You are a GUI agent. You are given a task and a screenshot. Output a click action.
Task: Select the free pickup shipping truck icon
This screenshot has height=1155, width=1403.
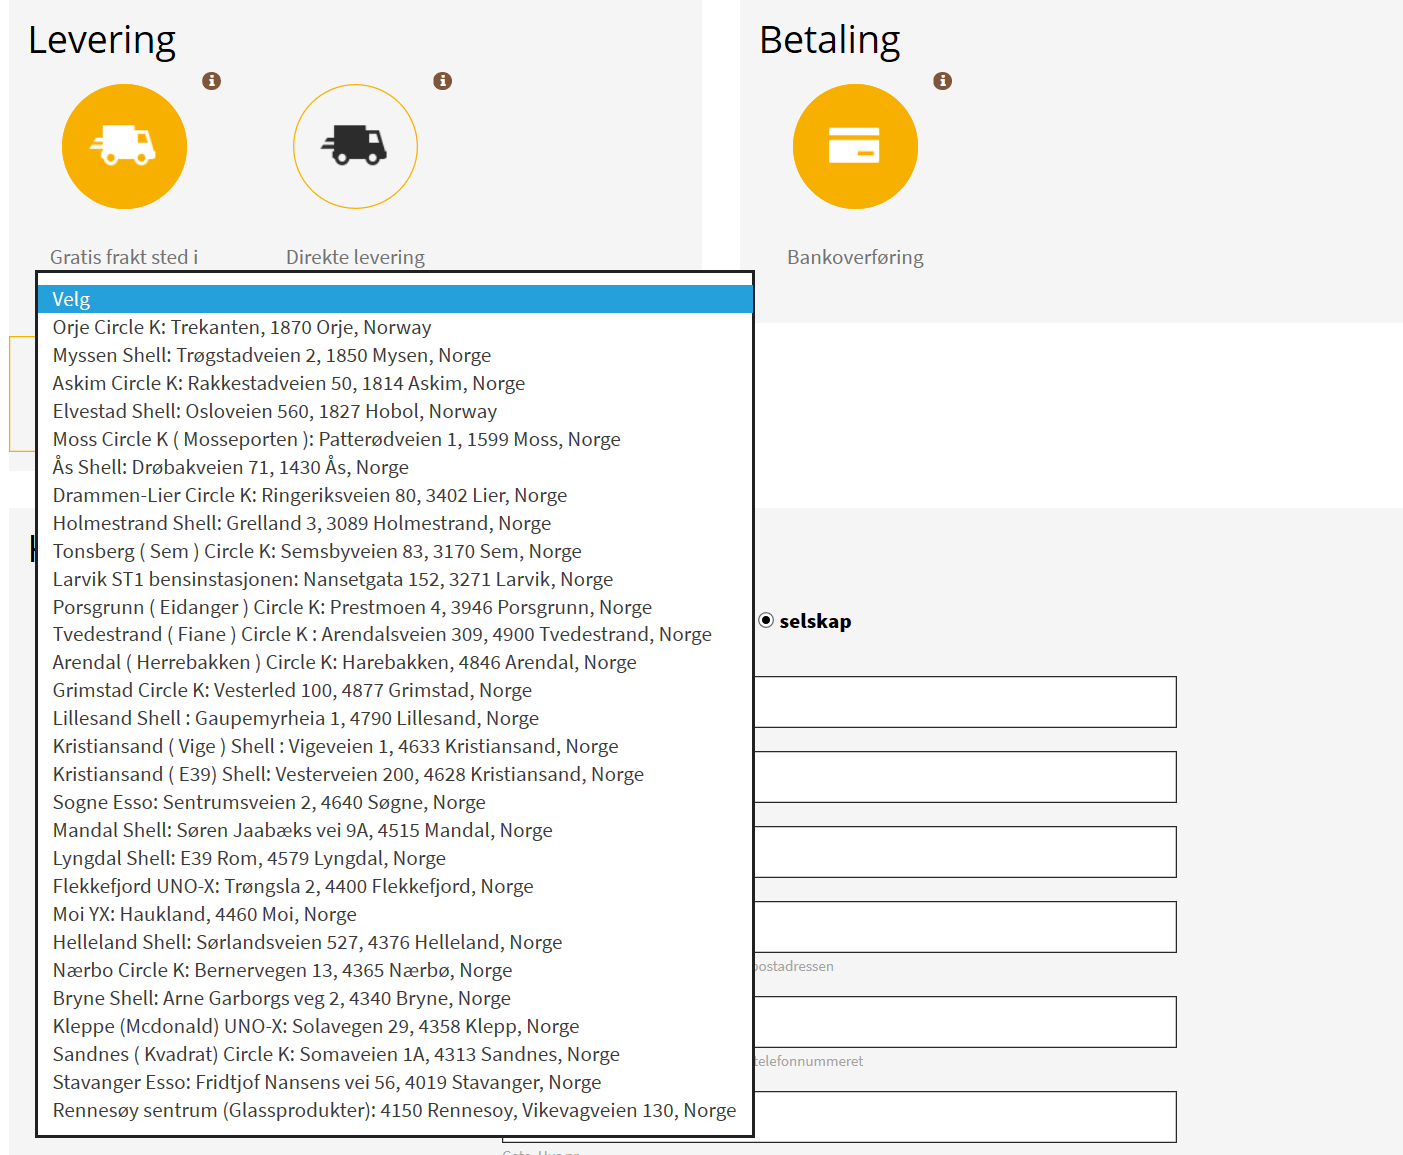point(124,146)
